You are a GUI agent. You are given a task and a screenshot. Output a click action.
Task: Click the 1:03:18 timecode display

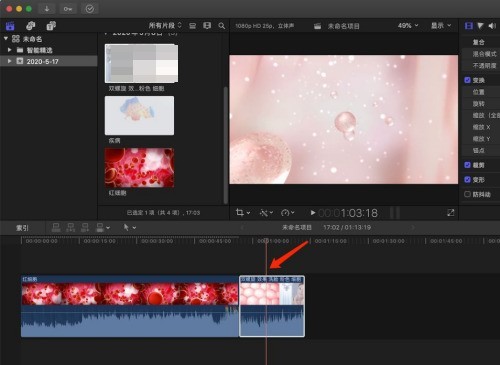(348, 213)
